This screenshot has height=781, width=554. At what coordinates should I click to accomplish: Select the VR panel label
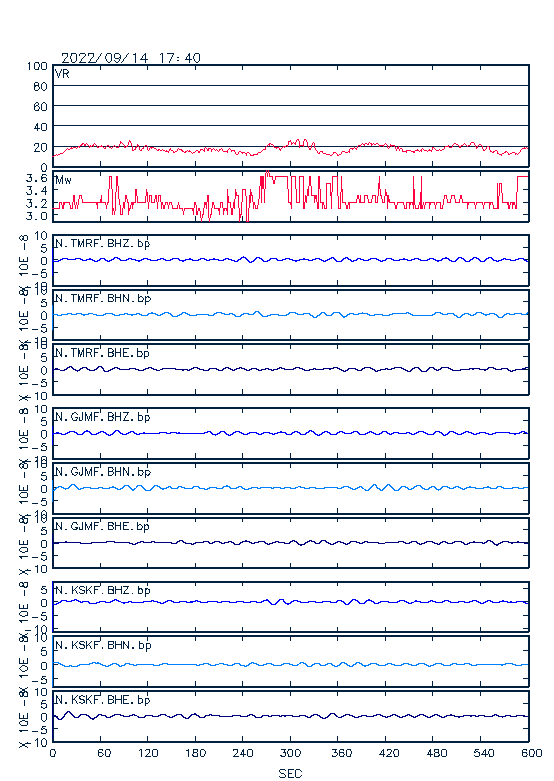coord(62,74)
